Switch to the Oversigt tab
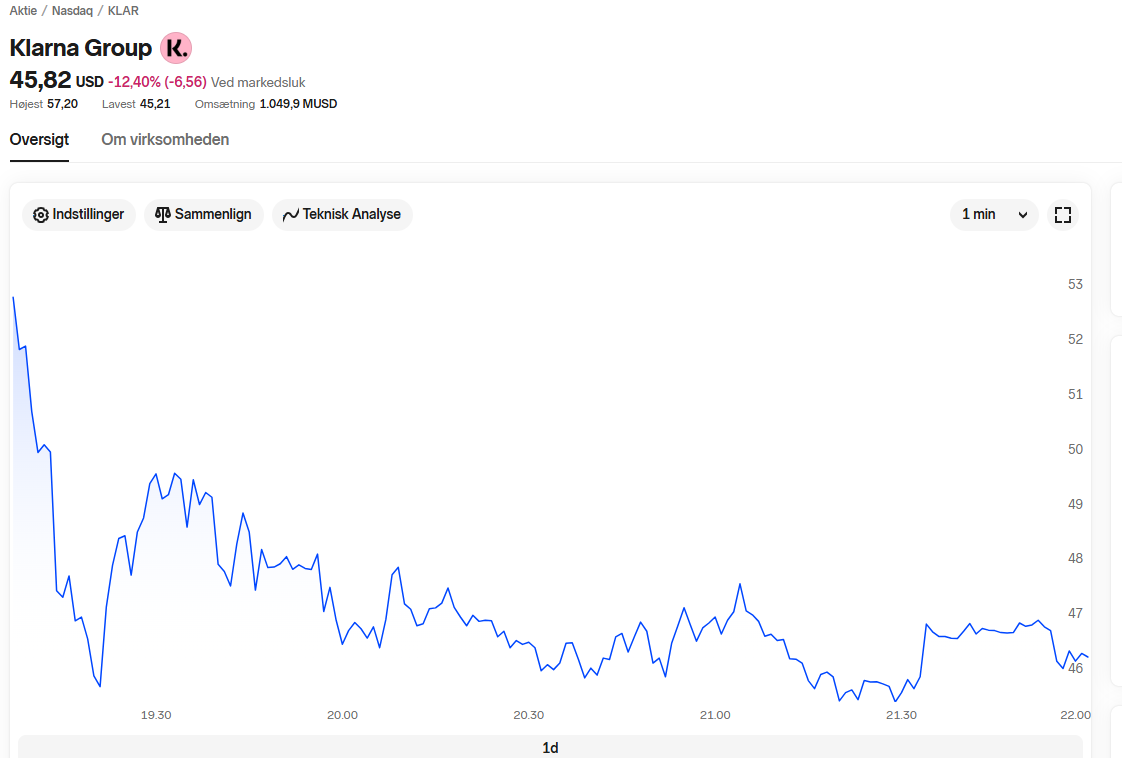The image size is (1122, 758). pyautogui.click(x=39, y=140)
